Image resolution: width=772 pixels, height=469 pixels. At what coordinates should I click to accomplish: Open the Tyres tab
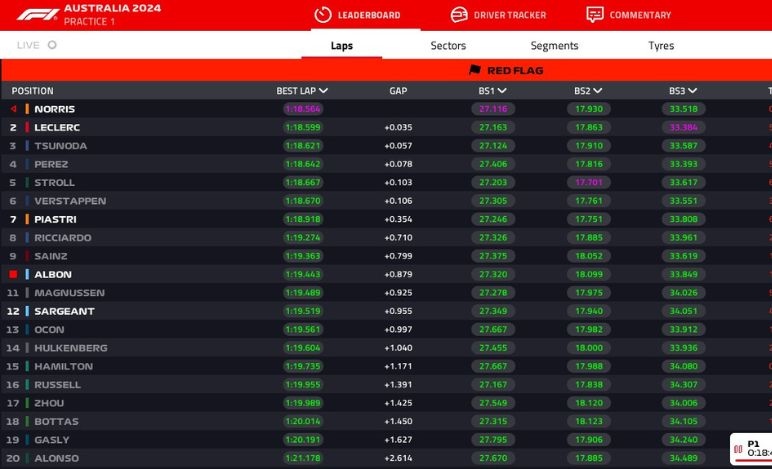click(661, 46)
